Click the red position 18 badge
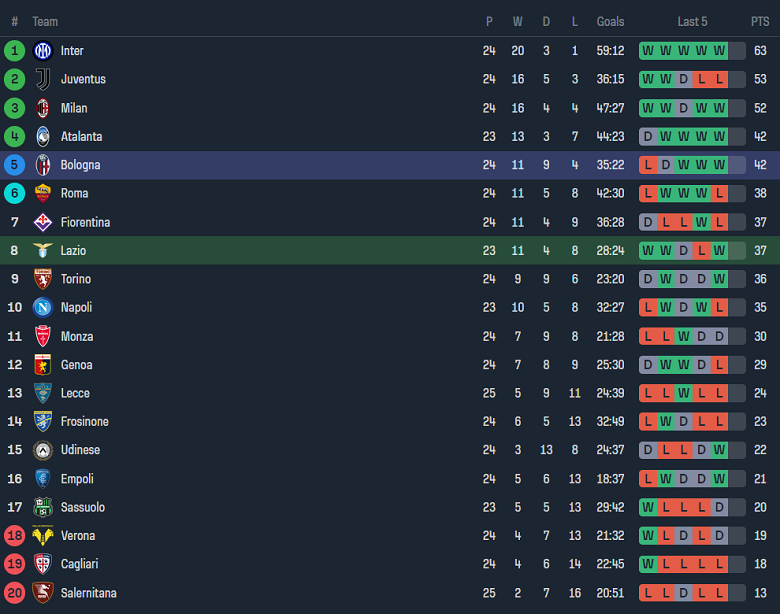This screenshot has height=614, width=780. point(14,536)
